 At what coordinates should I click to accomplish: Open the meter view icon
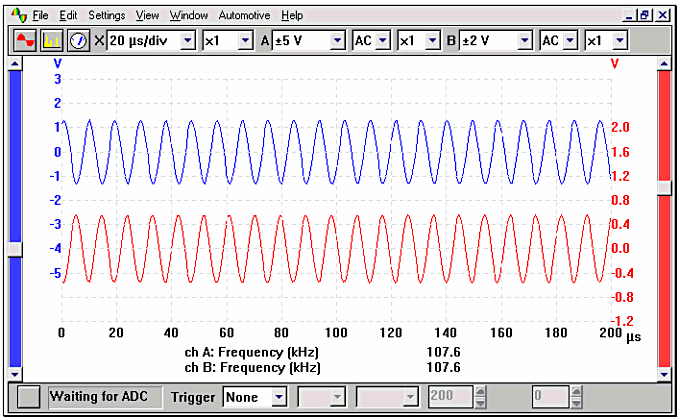78,41
